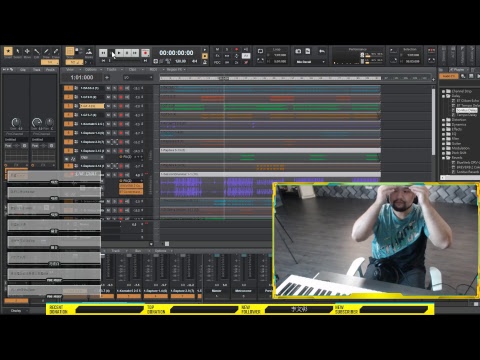The height and width of the screenshot is (360, 480).
Task: Click the Mix Recall recall scene icon
Action: point(308,51)
